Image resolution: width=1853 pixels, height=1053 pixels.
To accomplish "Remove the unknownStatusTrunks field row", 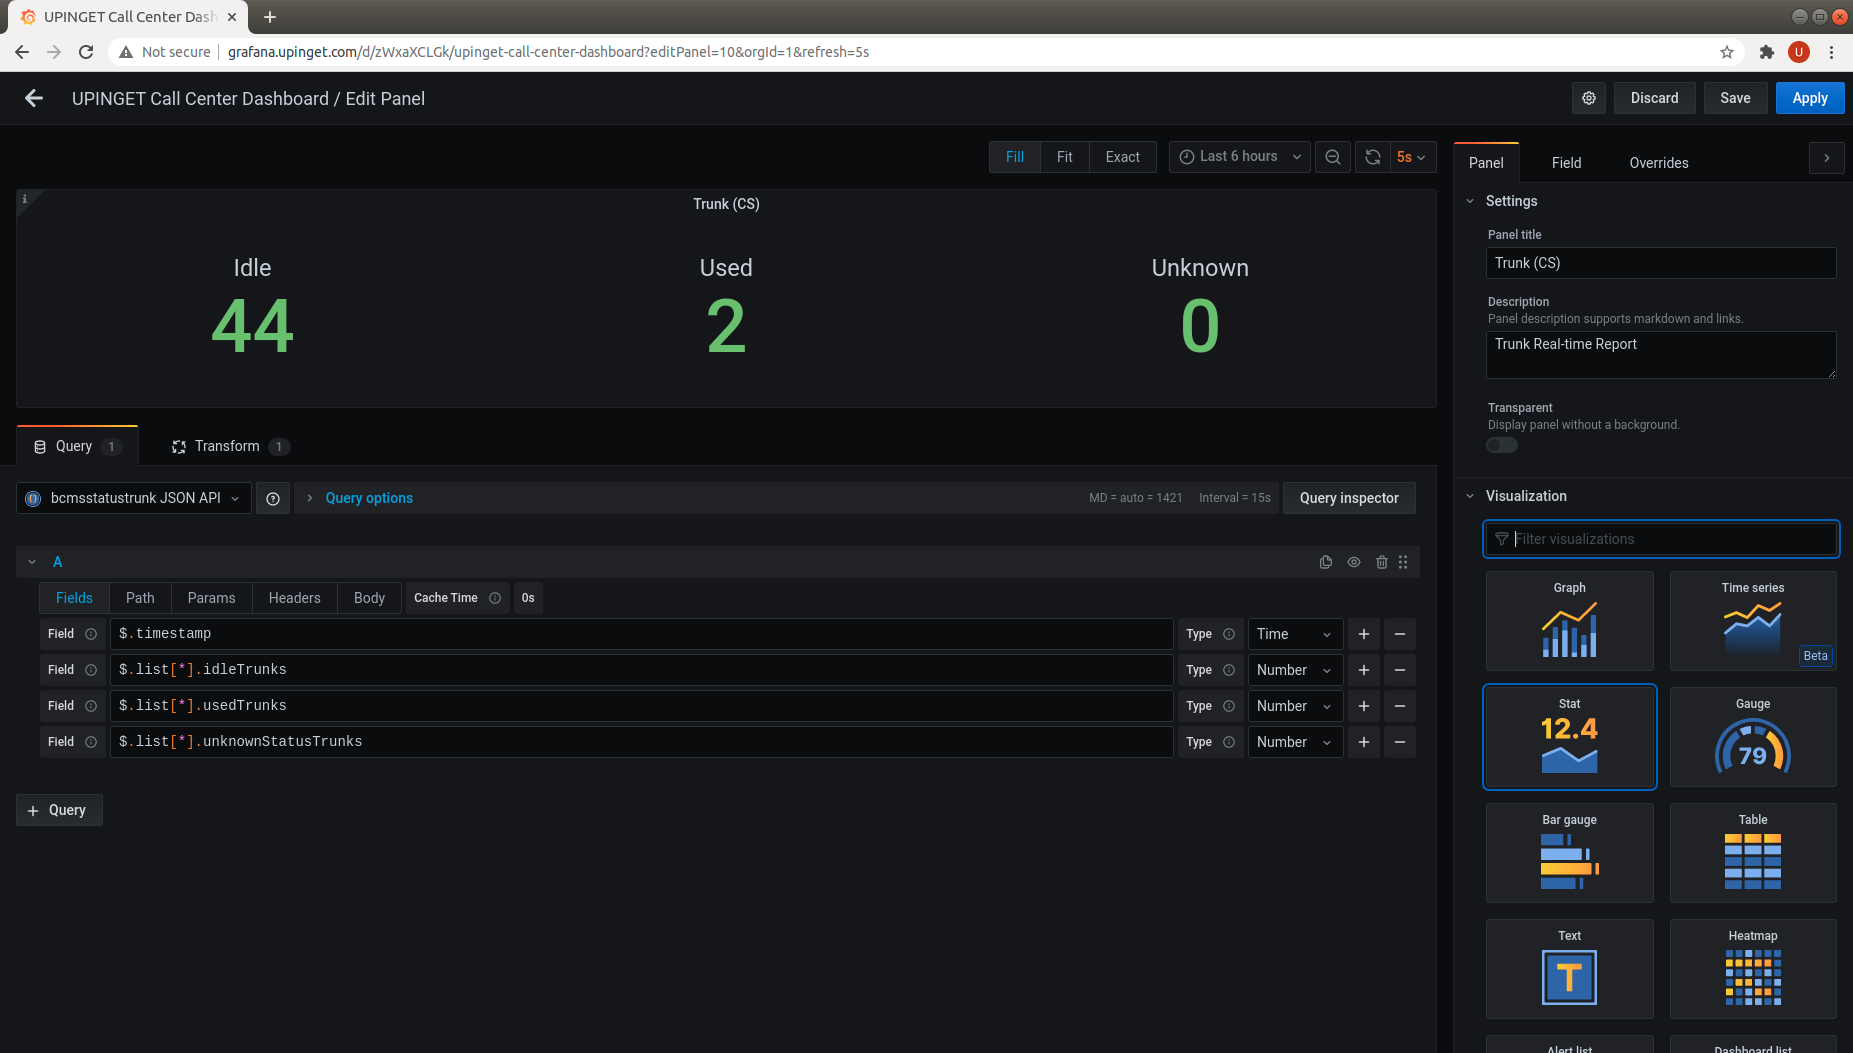I will click(x=1400, y=742).
